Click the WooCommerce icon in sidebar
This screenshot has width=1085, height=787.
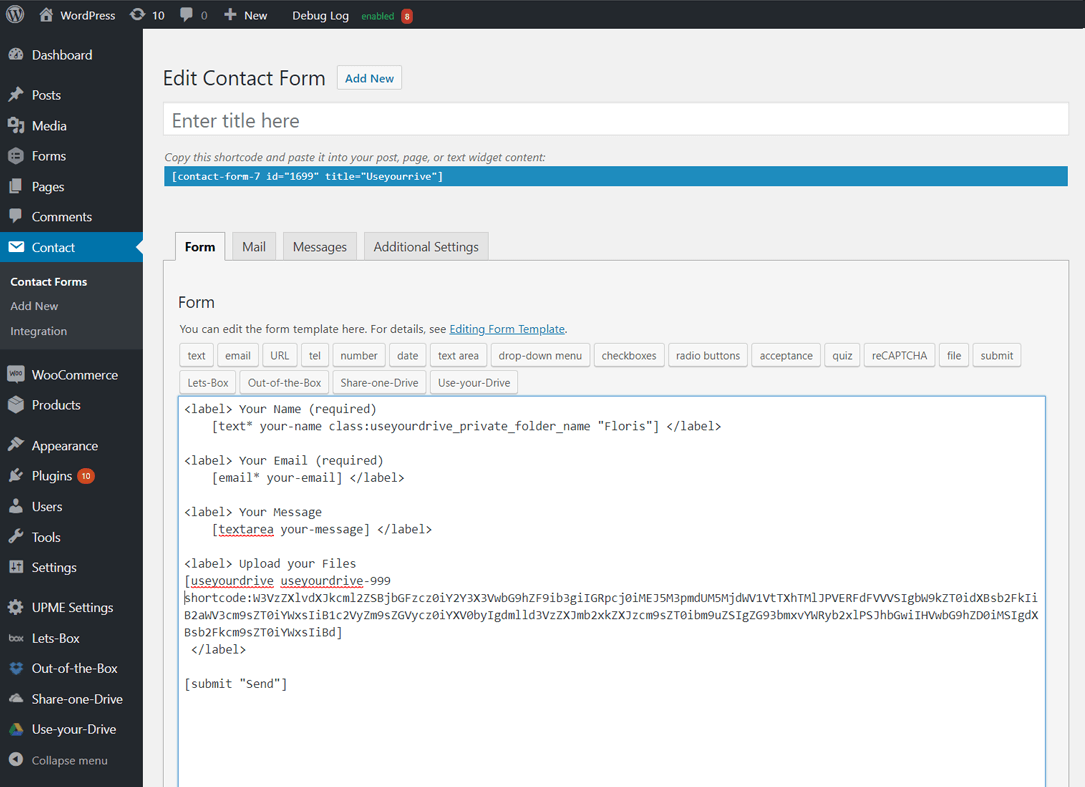(16, 374)
